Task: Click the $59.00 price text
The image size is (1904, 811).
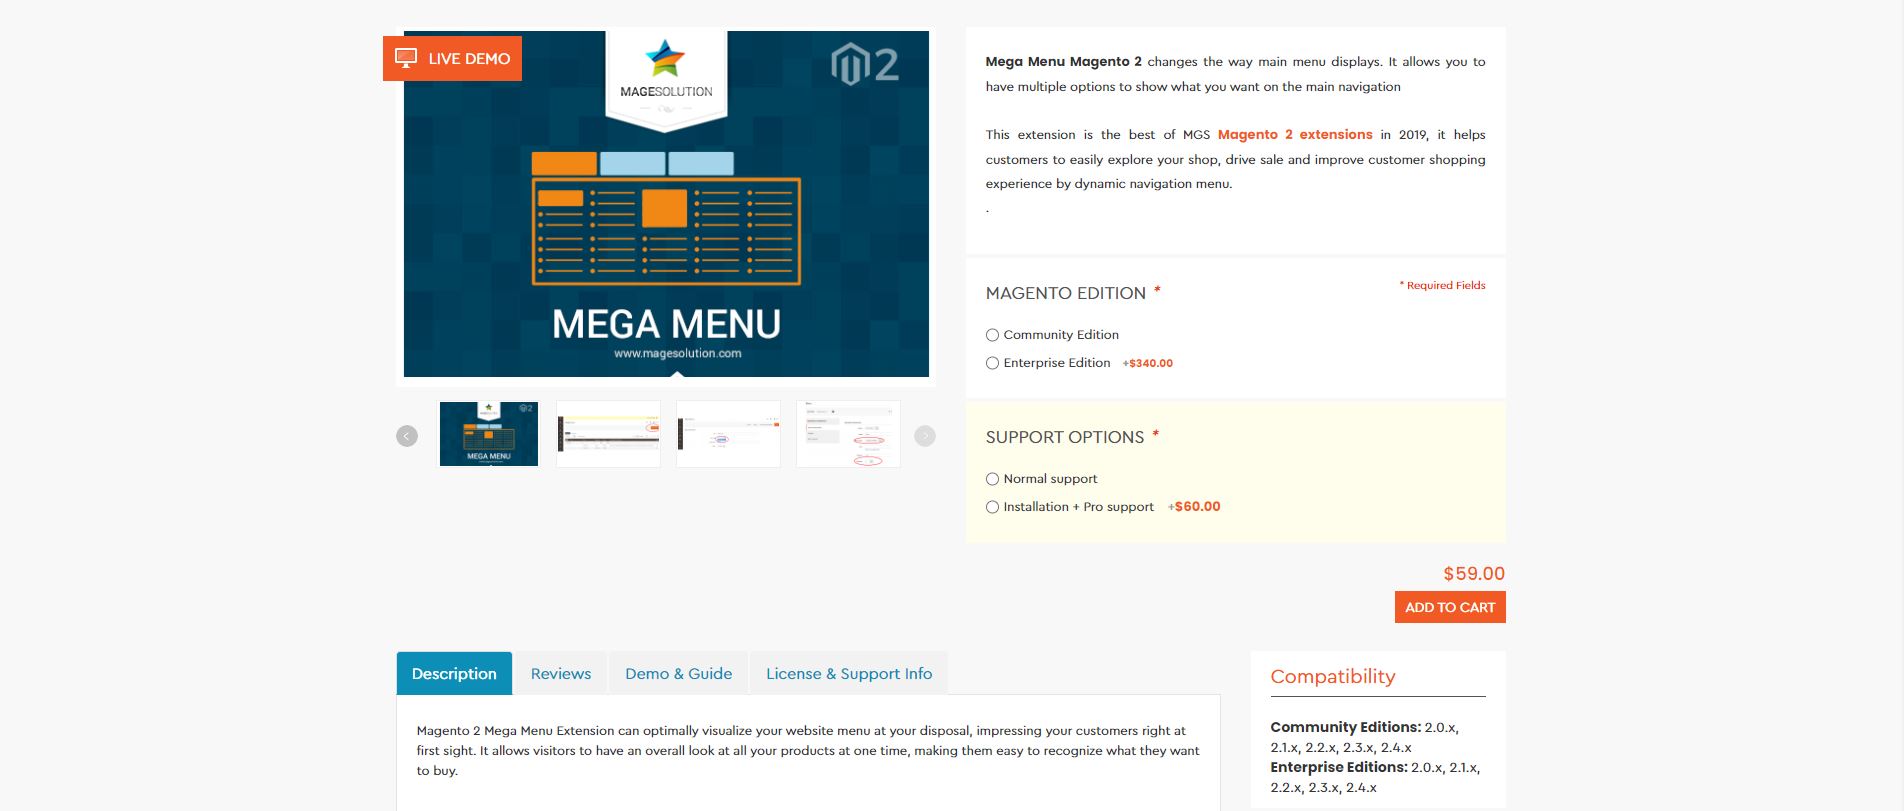Action: click(x=1474, y=573)
